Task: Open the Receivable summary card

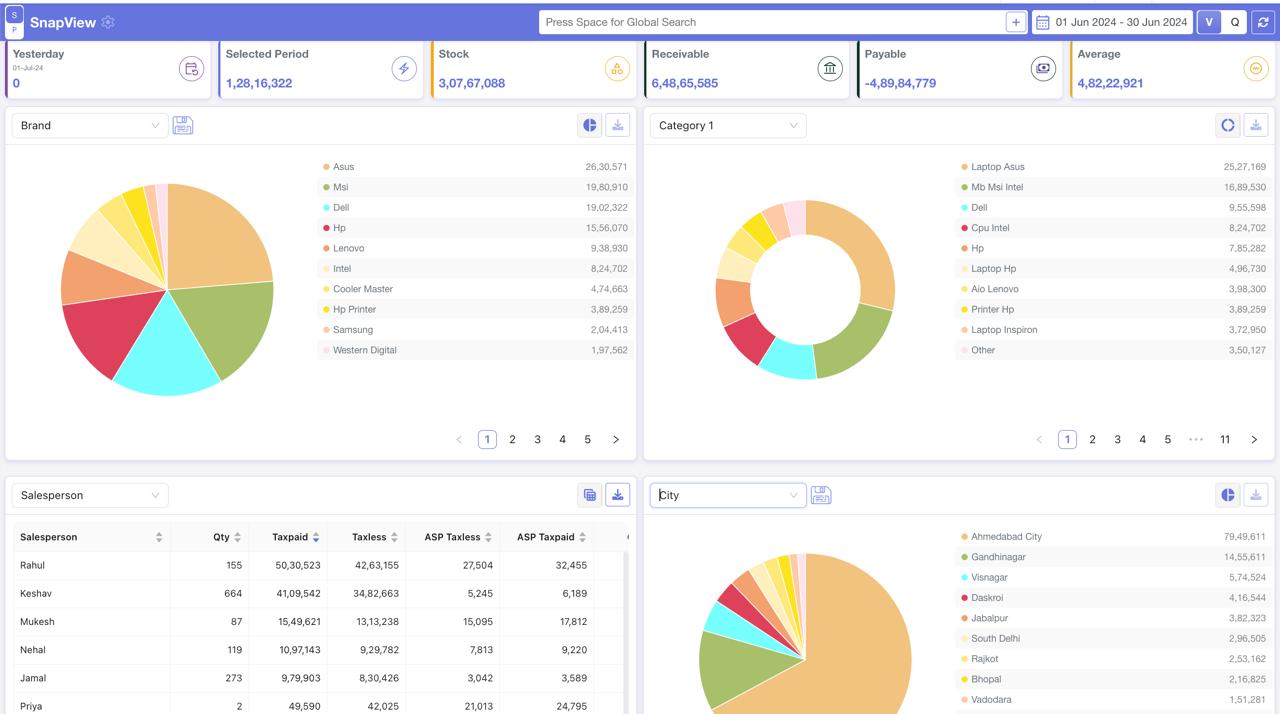Action: click(x=747, y=69)
